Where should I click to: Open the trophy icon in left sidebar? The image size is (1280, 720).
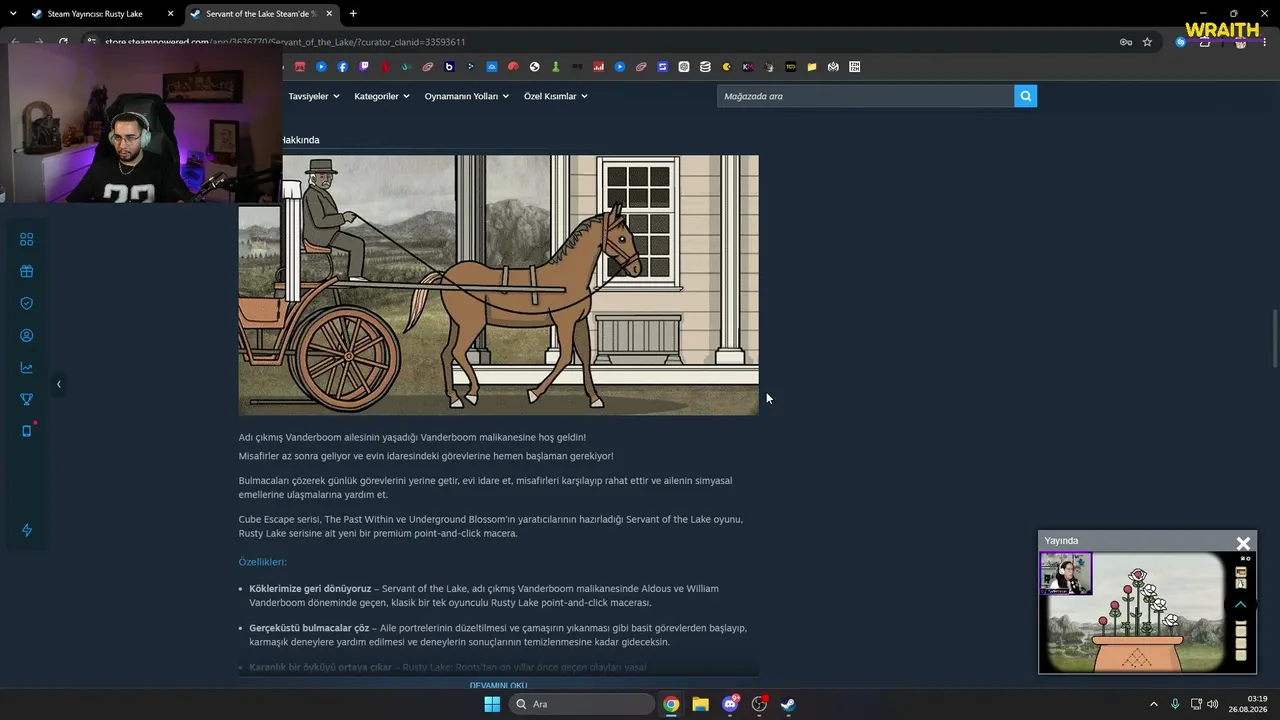(27, 399)
